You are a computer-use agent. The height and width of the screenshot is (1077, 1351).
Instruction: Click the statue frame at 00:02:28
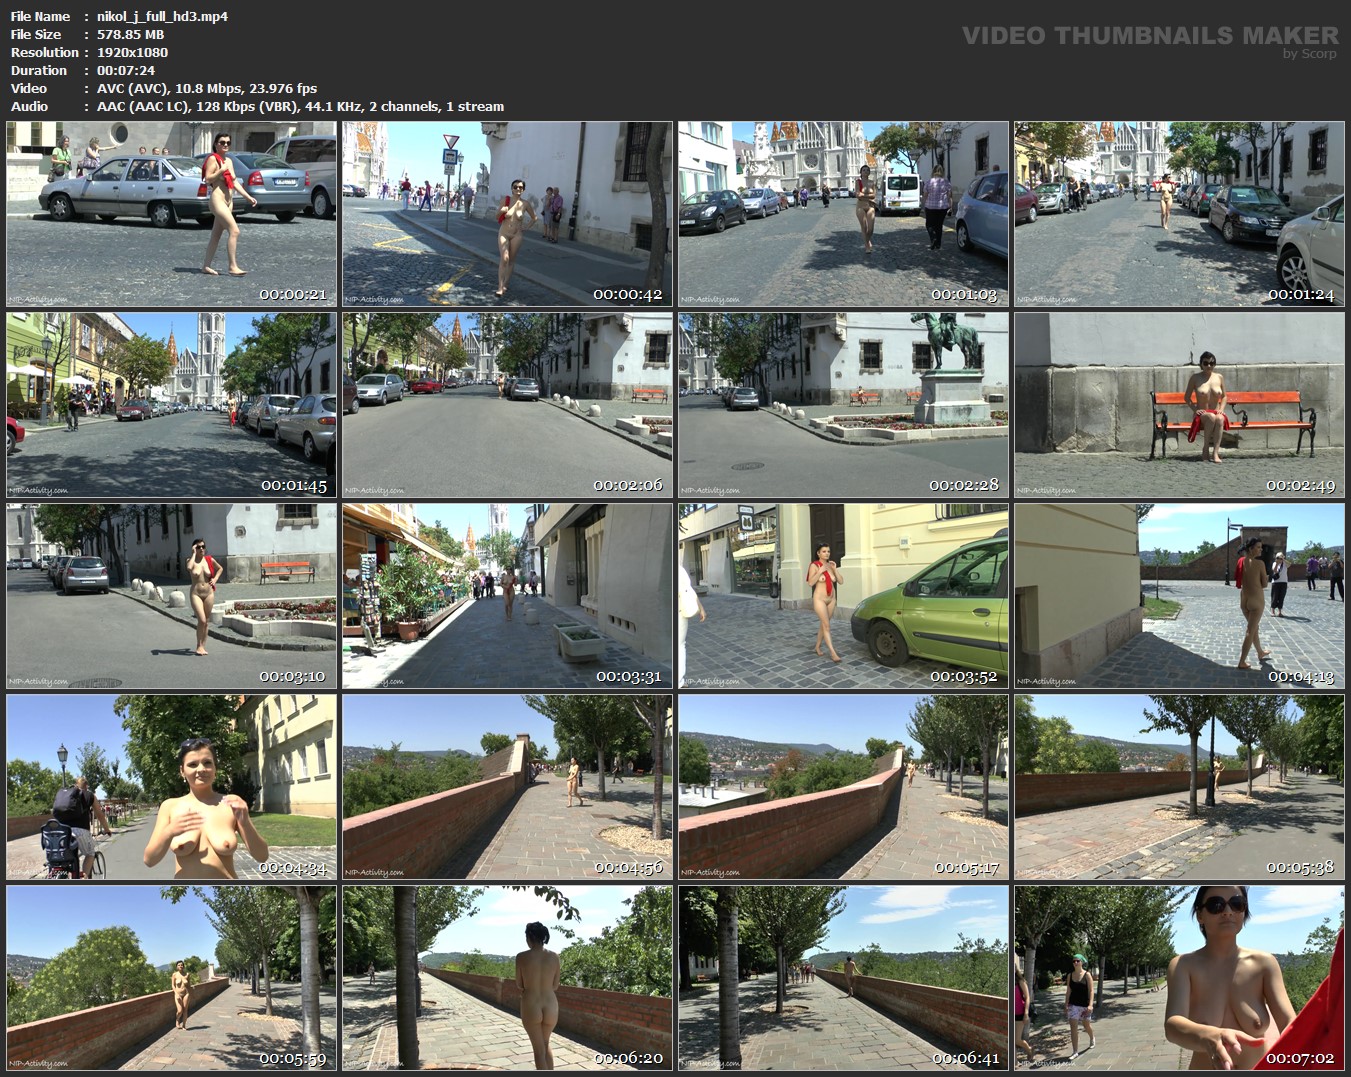843,405
